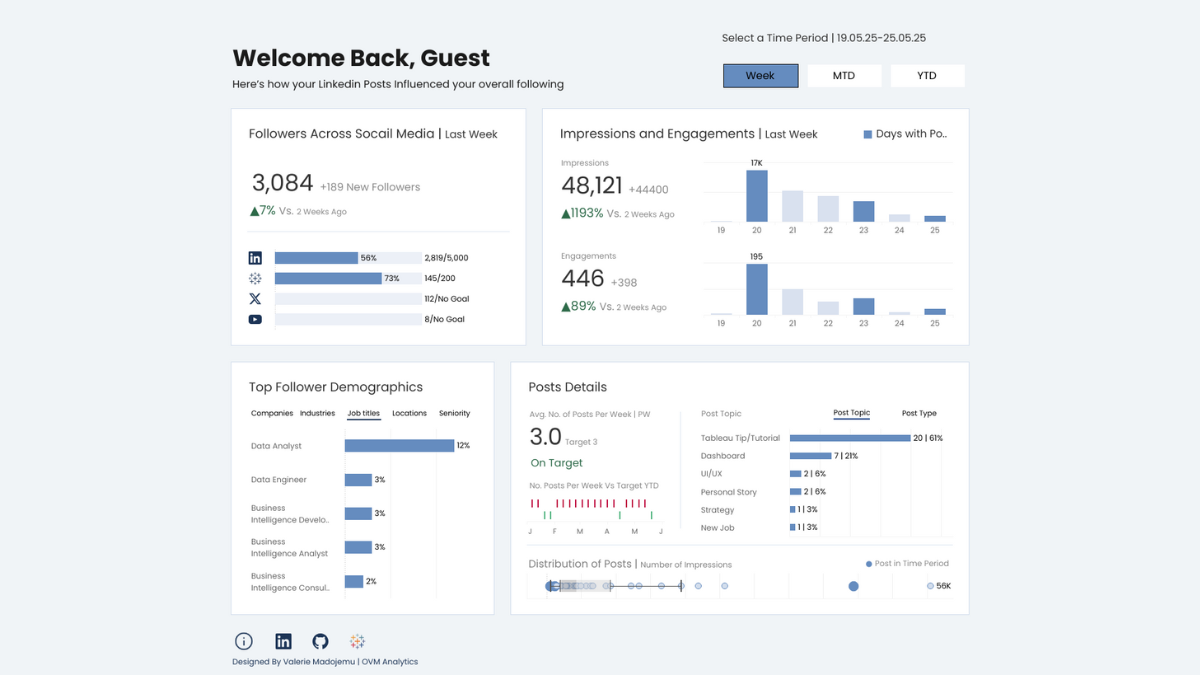View demographics by Seniority

tap(454, 413)
